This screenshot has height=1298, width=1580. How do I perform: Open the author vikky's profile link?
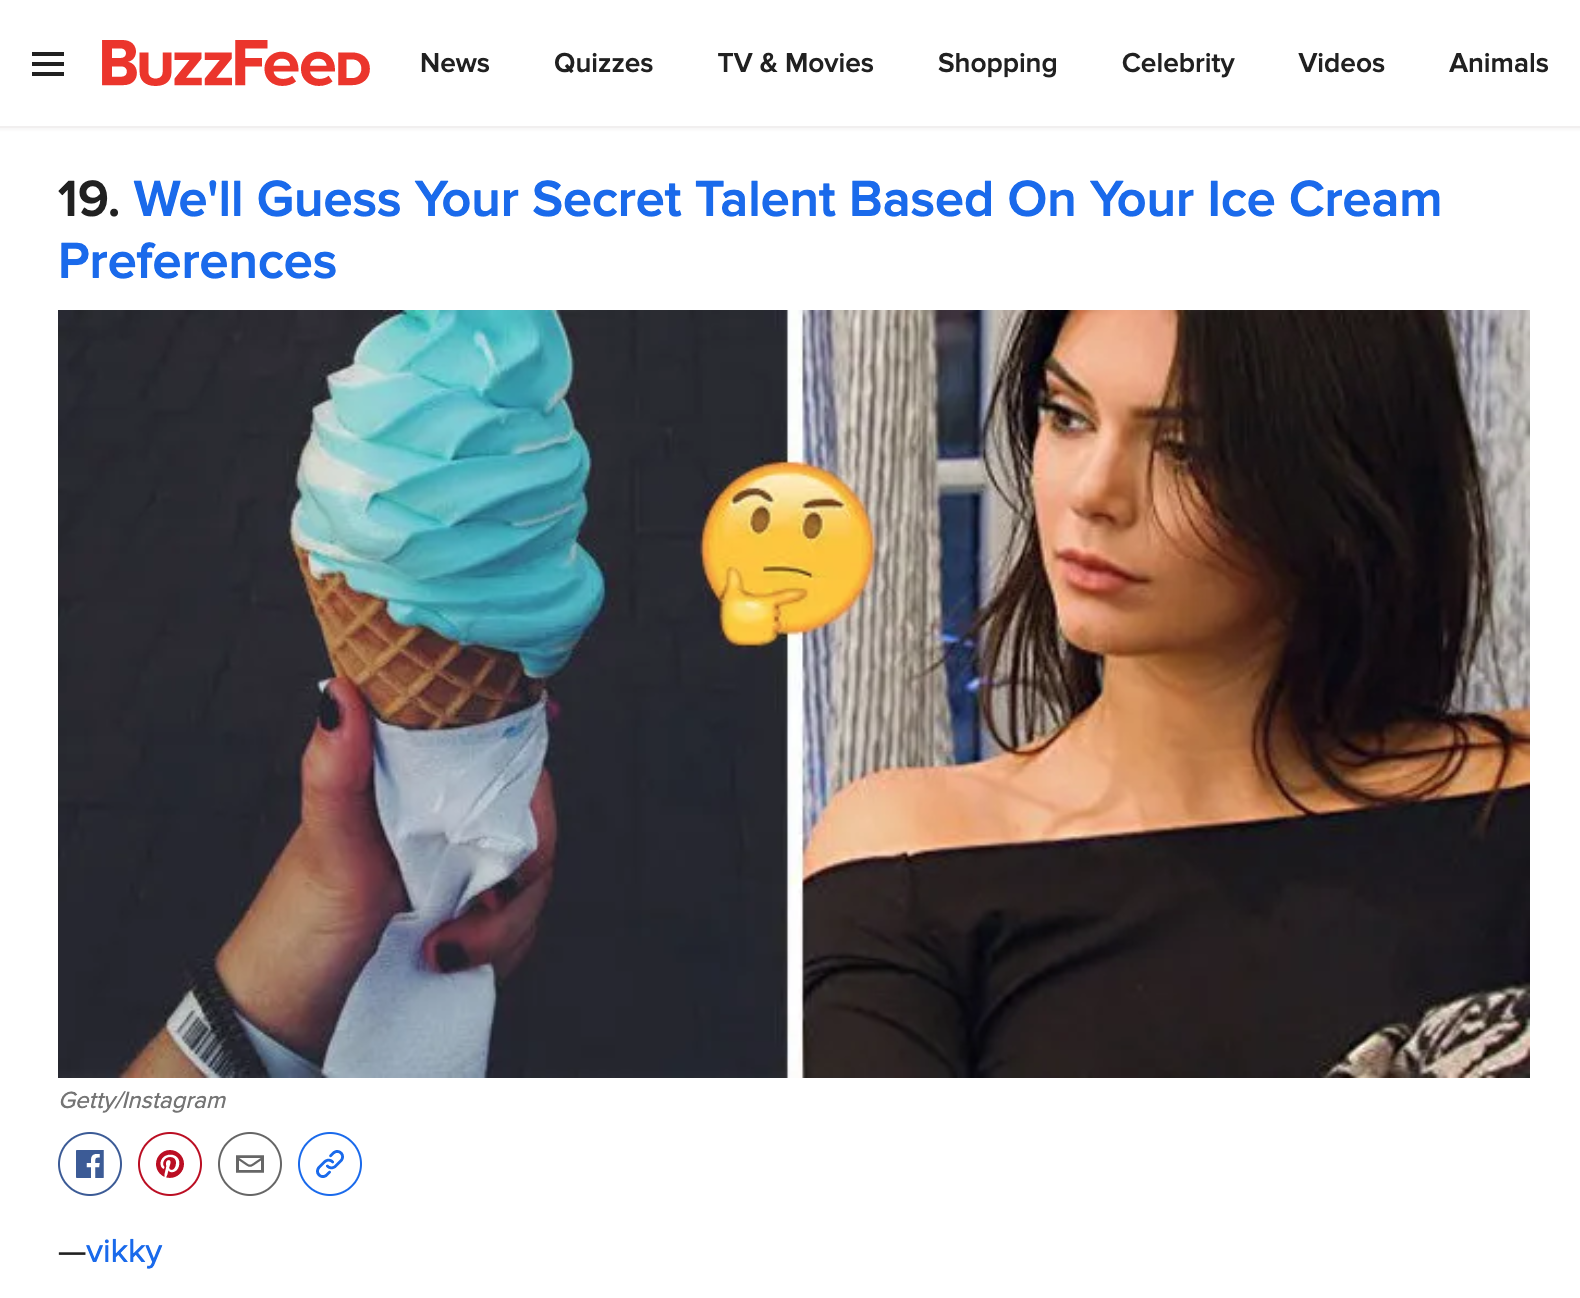(x=124, y=1251)
